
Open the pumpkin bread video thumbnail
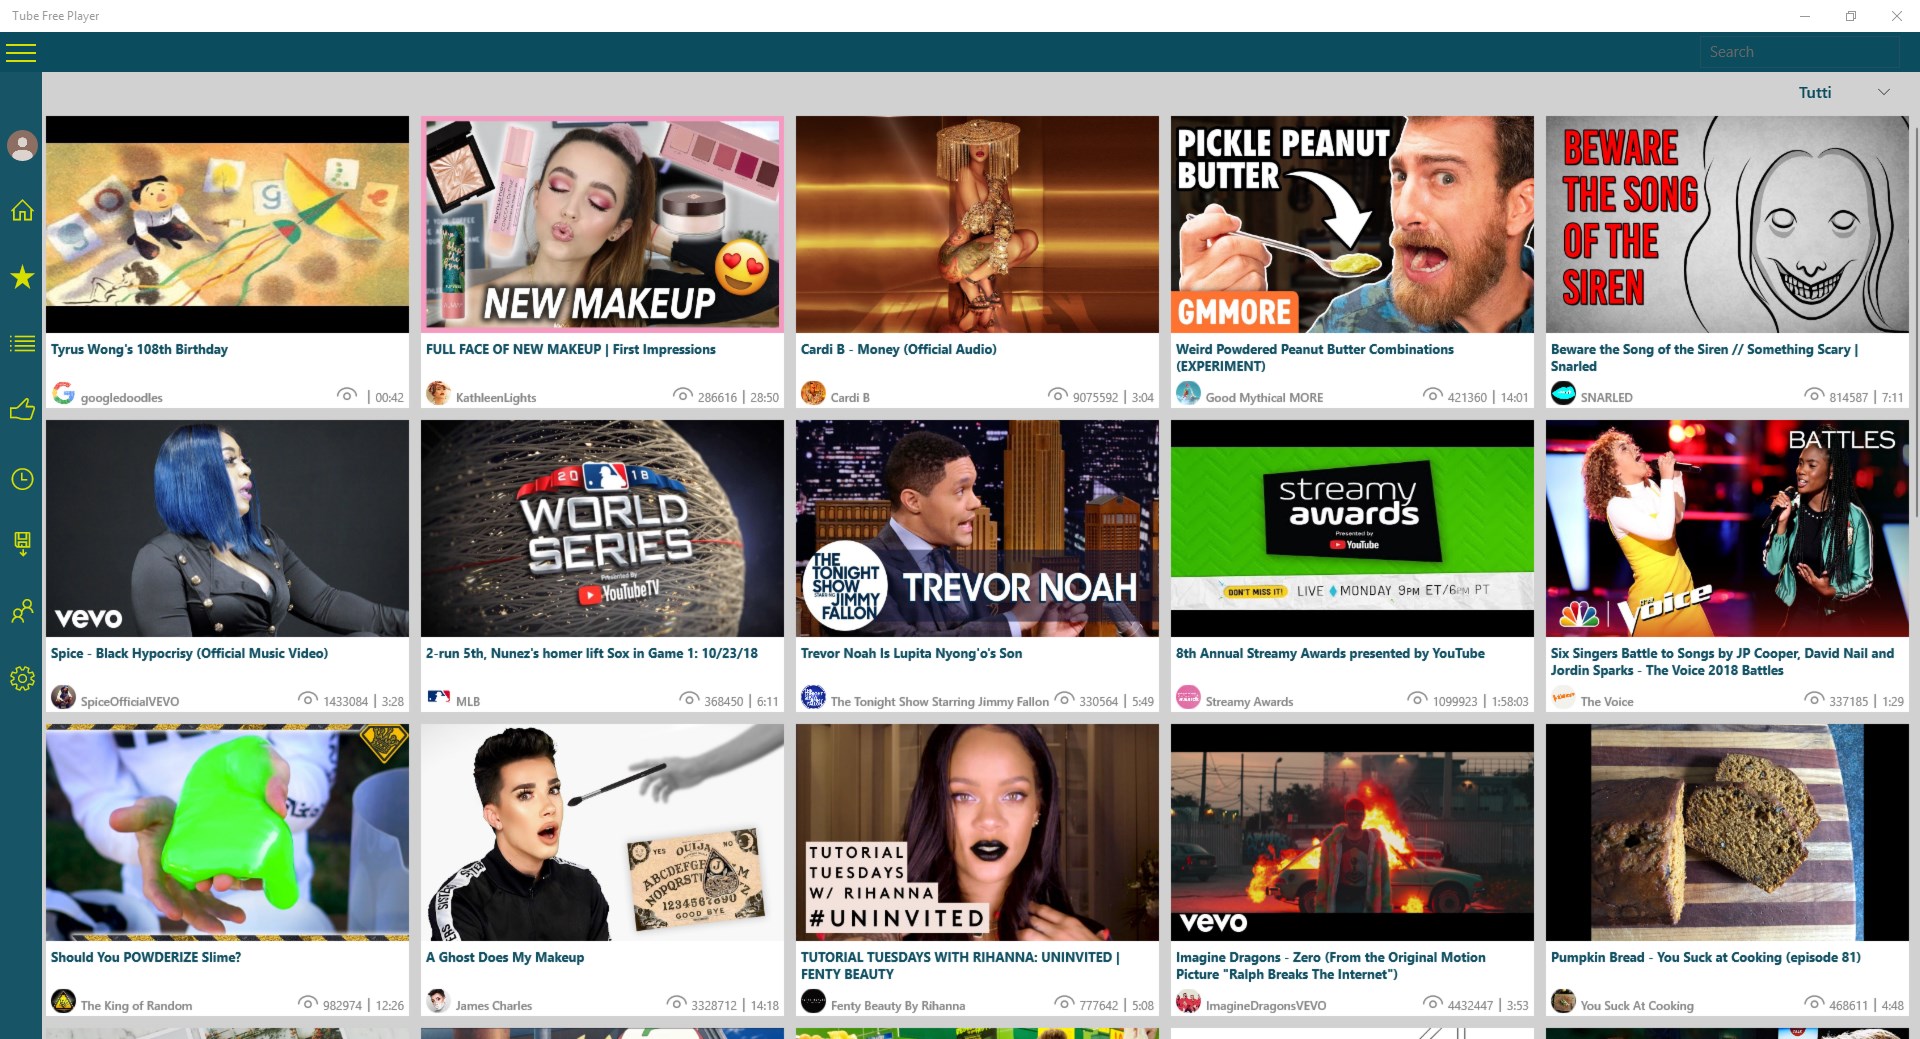1727,832
